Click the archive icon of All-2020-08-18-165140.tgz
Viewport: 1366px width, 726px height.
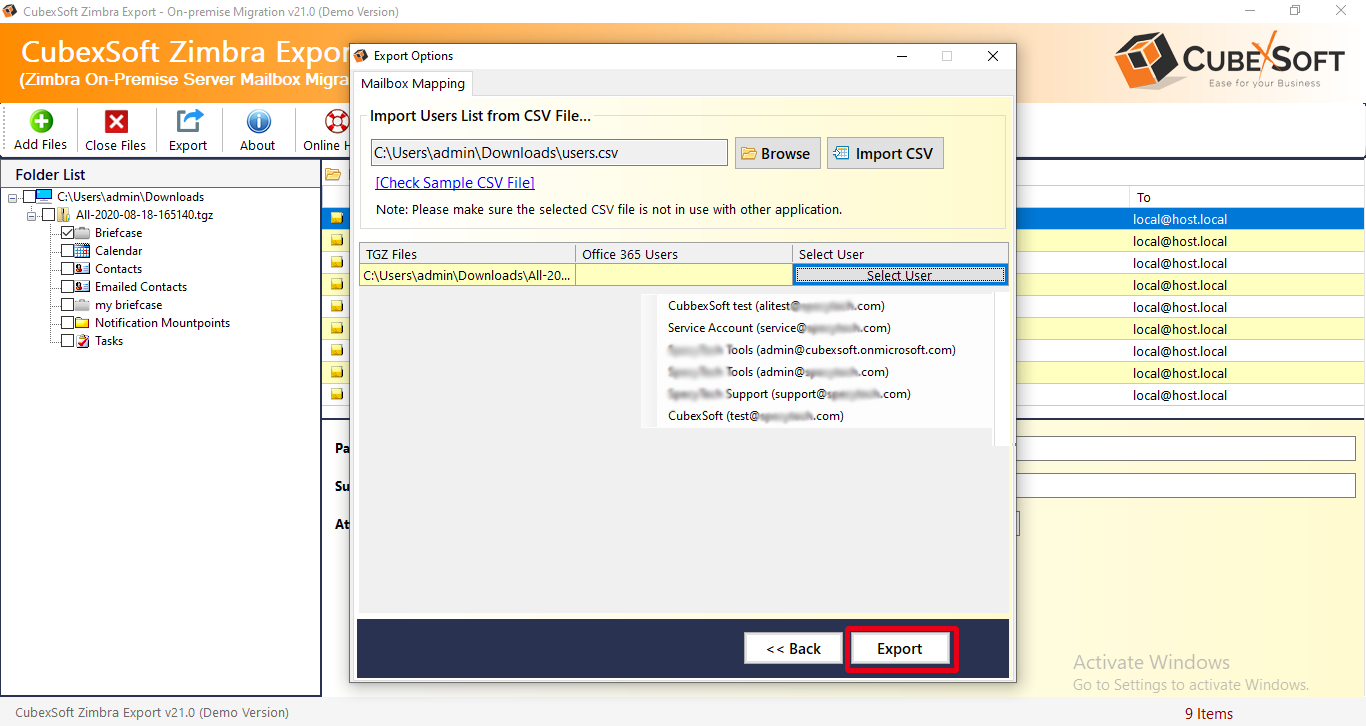pyautogui.click(x=63, y=215)
